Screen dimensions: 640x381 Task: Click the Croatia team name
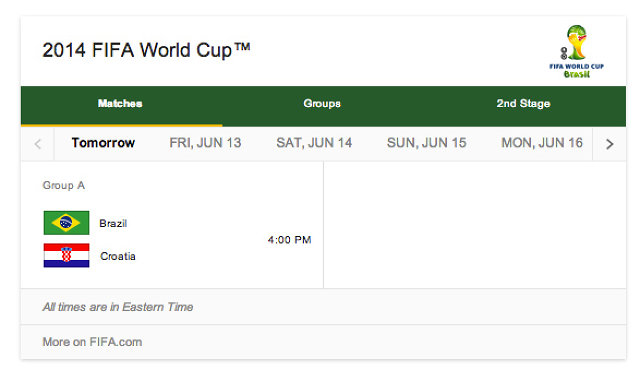point(118,256)
